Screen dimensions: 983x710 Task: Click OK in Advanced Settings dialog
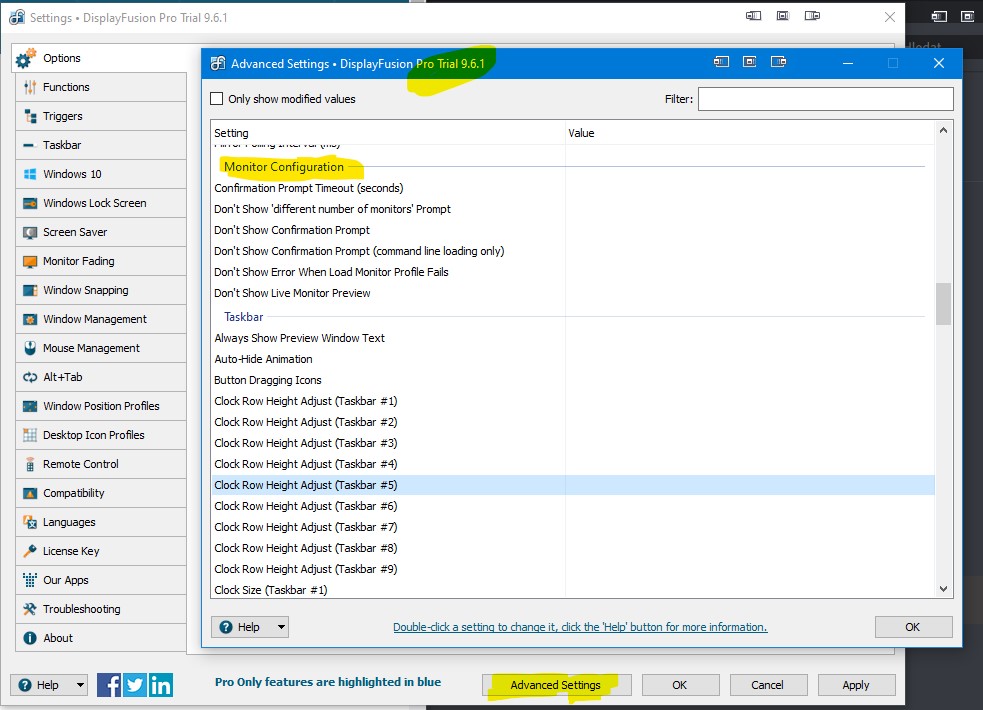[912, 627]
